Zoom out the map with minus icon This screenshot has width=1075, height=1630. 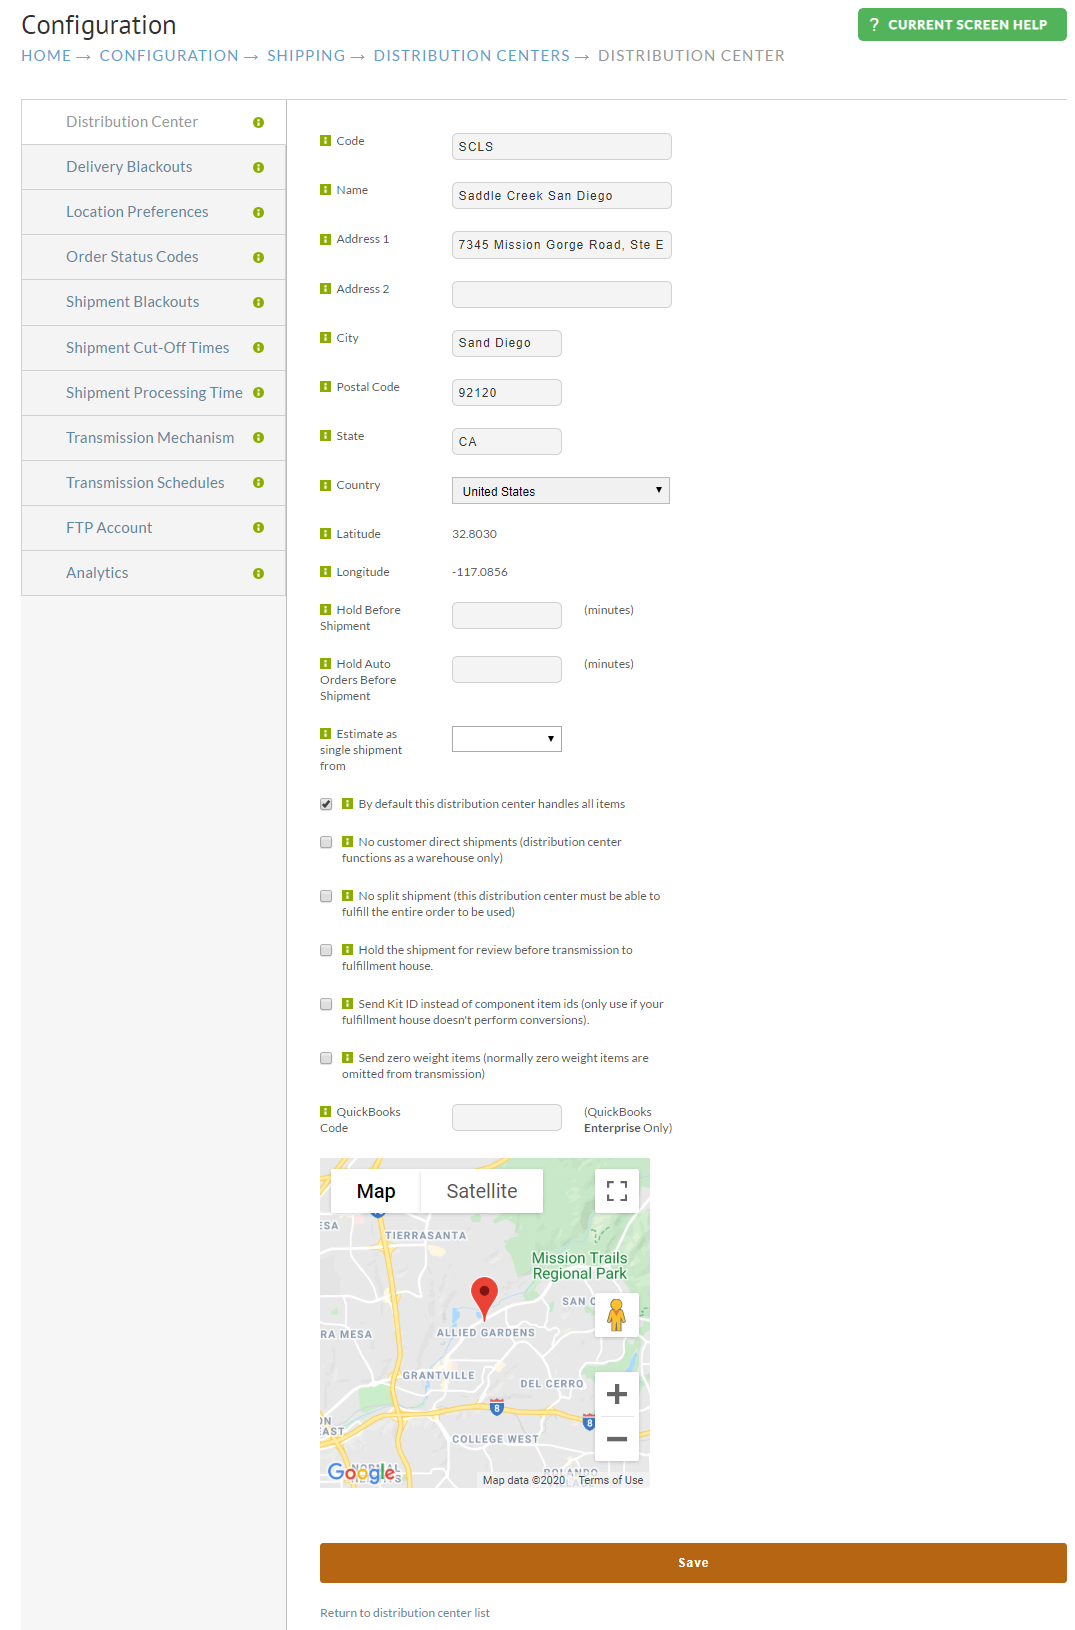(x=617, y=1439)
